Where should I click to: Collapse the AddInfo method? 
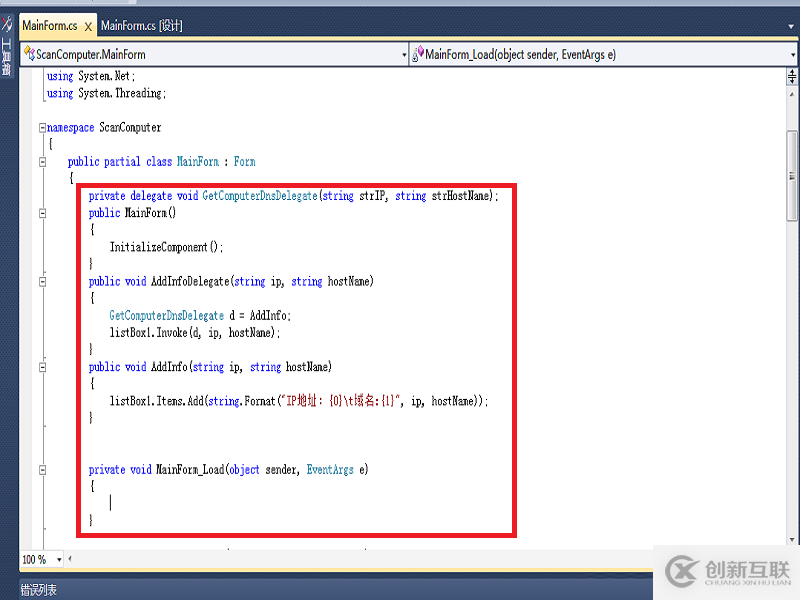click(x=42, y=367)
